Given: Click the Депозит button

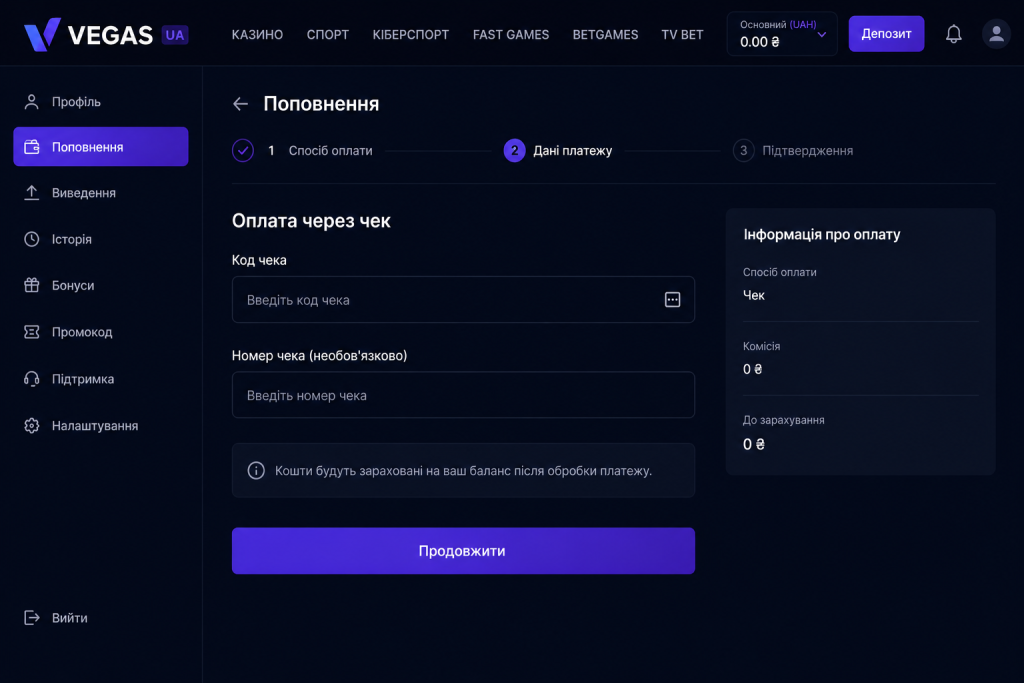Looking at the screenshot, I should click(x=886, y=34).
